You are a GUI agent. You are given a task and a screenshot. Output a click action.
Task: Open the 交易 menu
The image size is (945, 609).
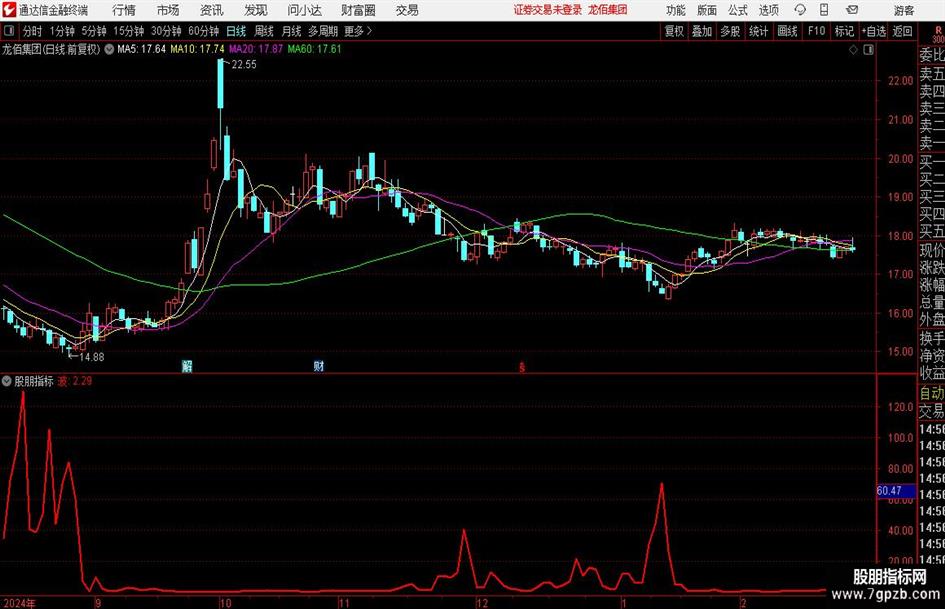pos(407,10)
